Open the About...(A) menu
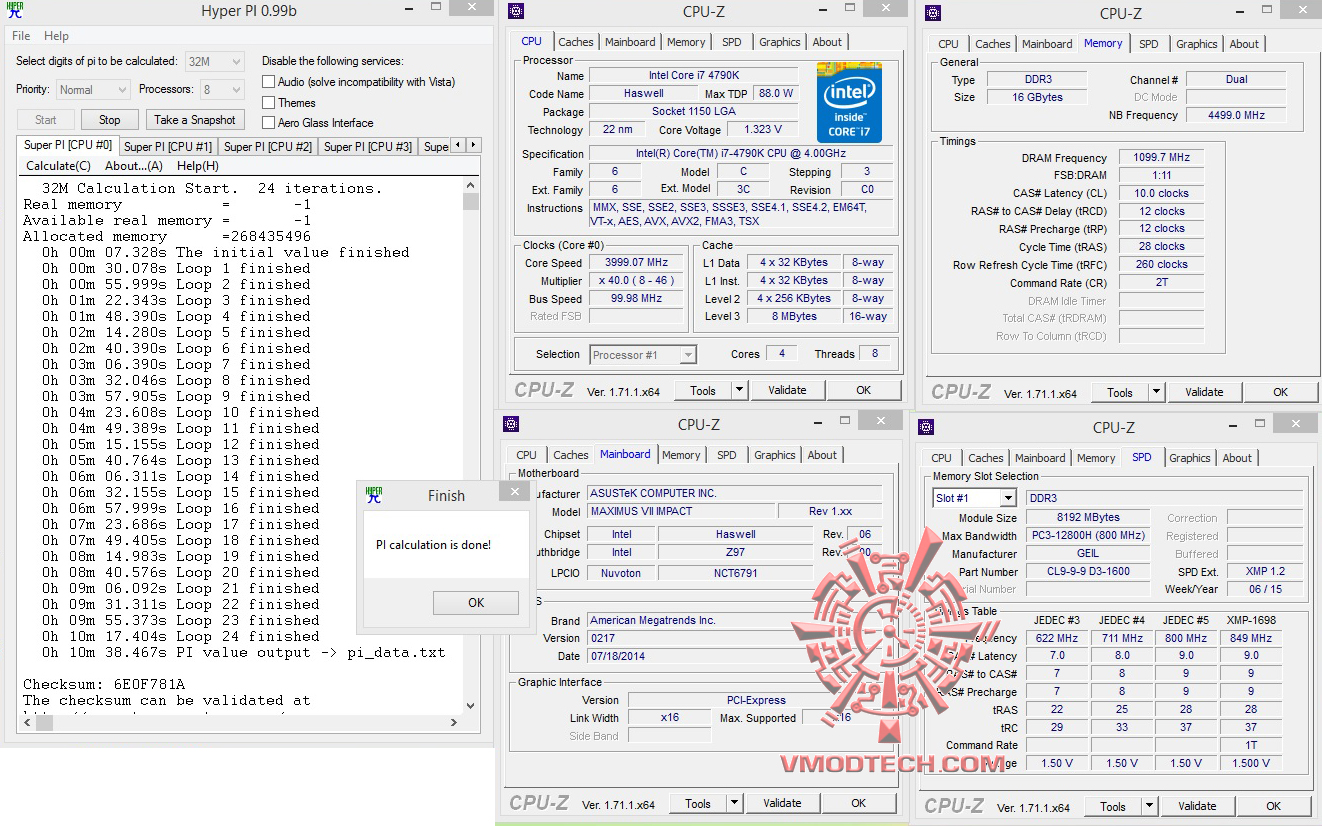Viewport: 1322px width, 826px height. (x=134, y=166)
